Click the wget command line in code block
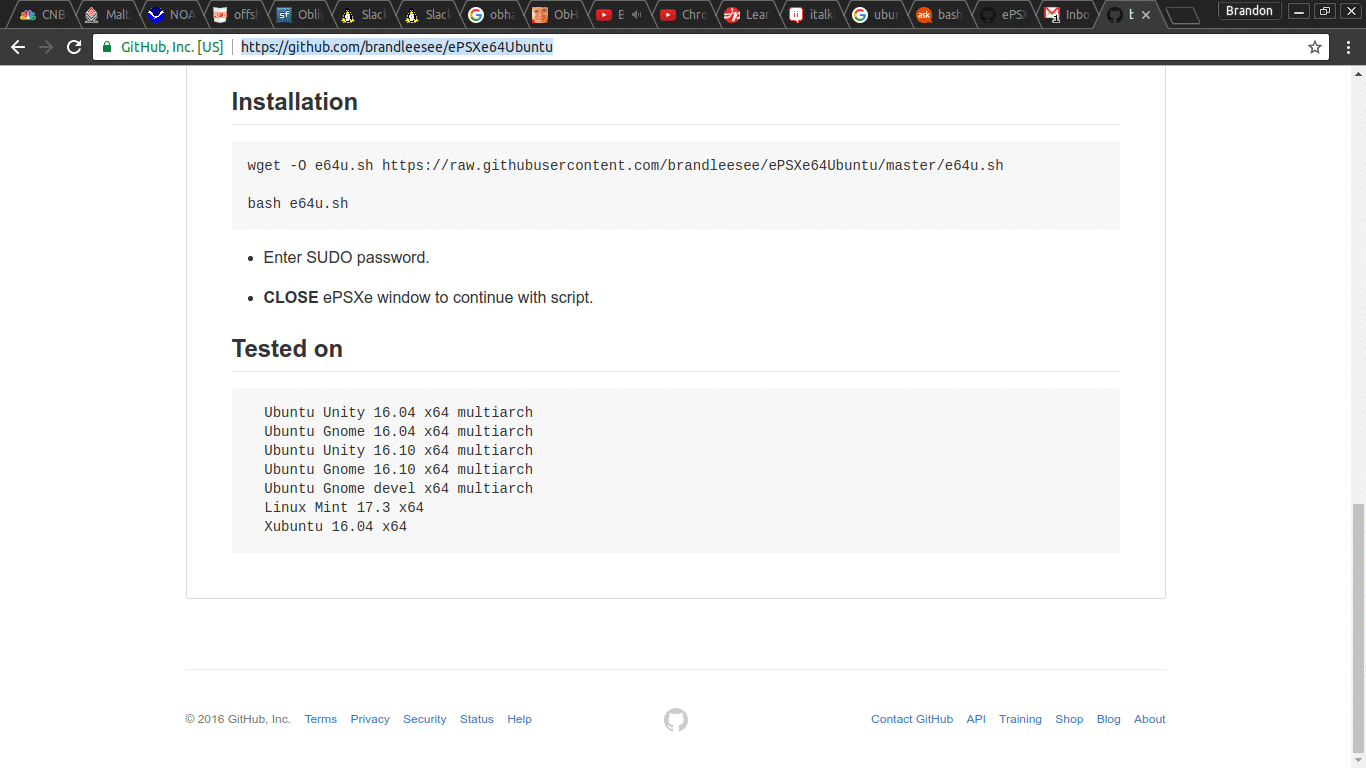 [625, 165]
